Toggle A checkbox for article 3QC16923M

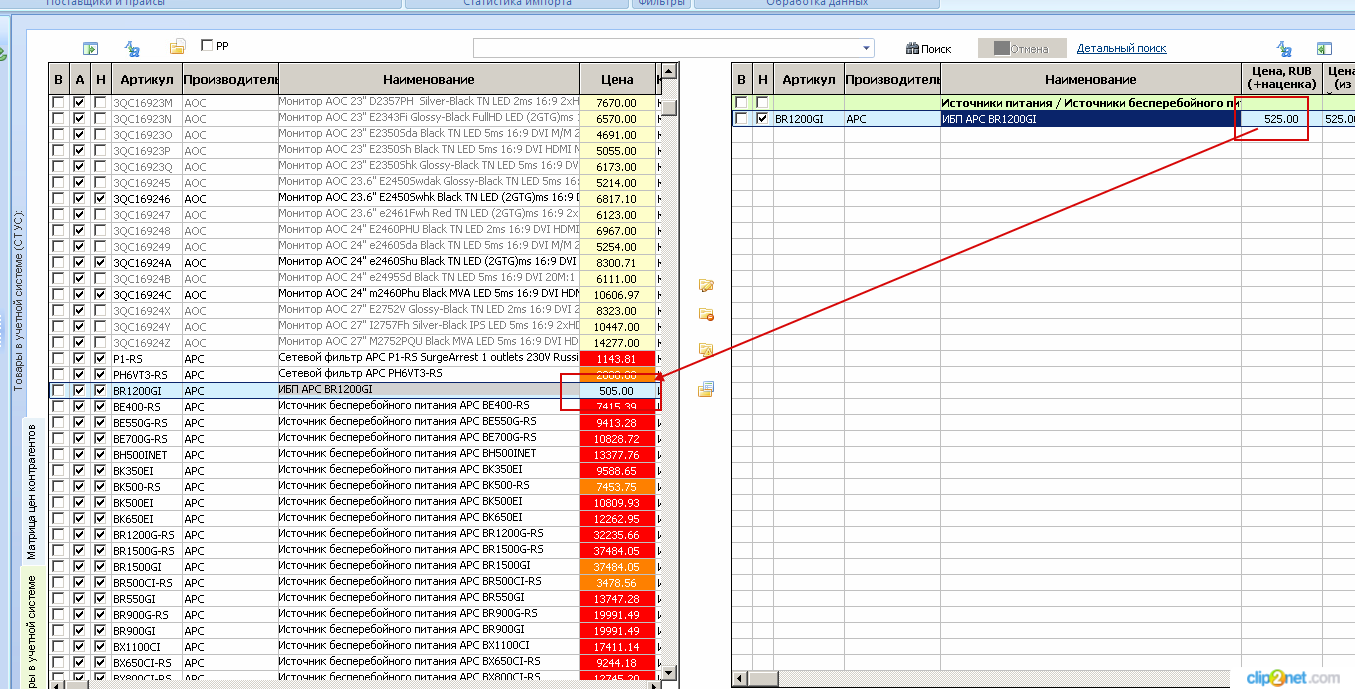coord(79,103)
